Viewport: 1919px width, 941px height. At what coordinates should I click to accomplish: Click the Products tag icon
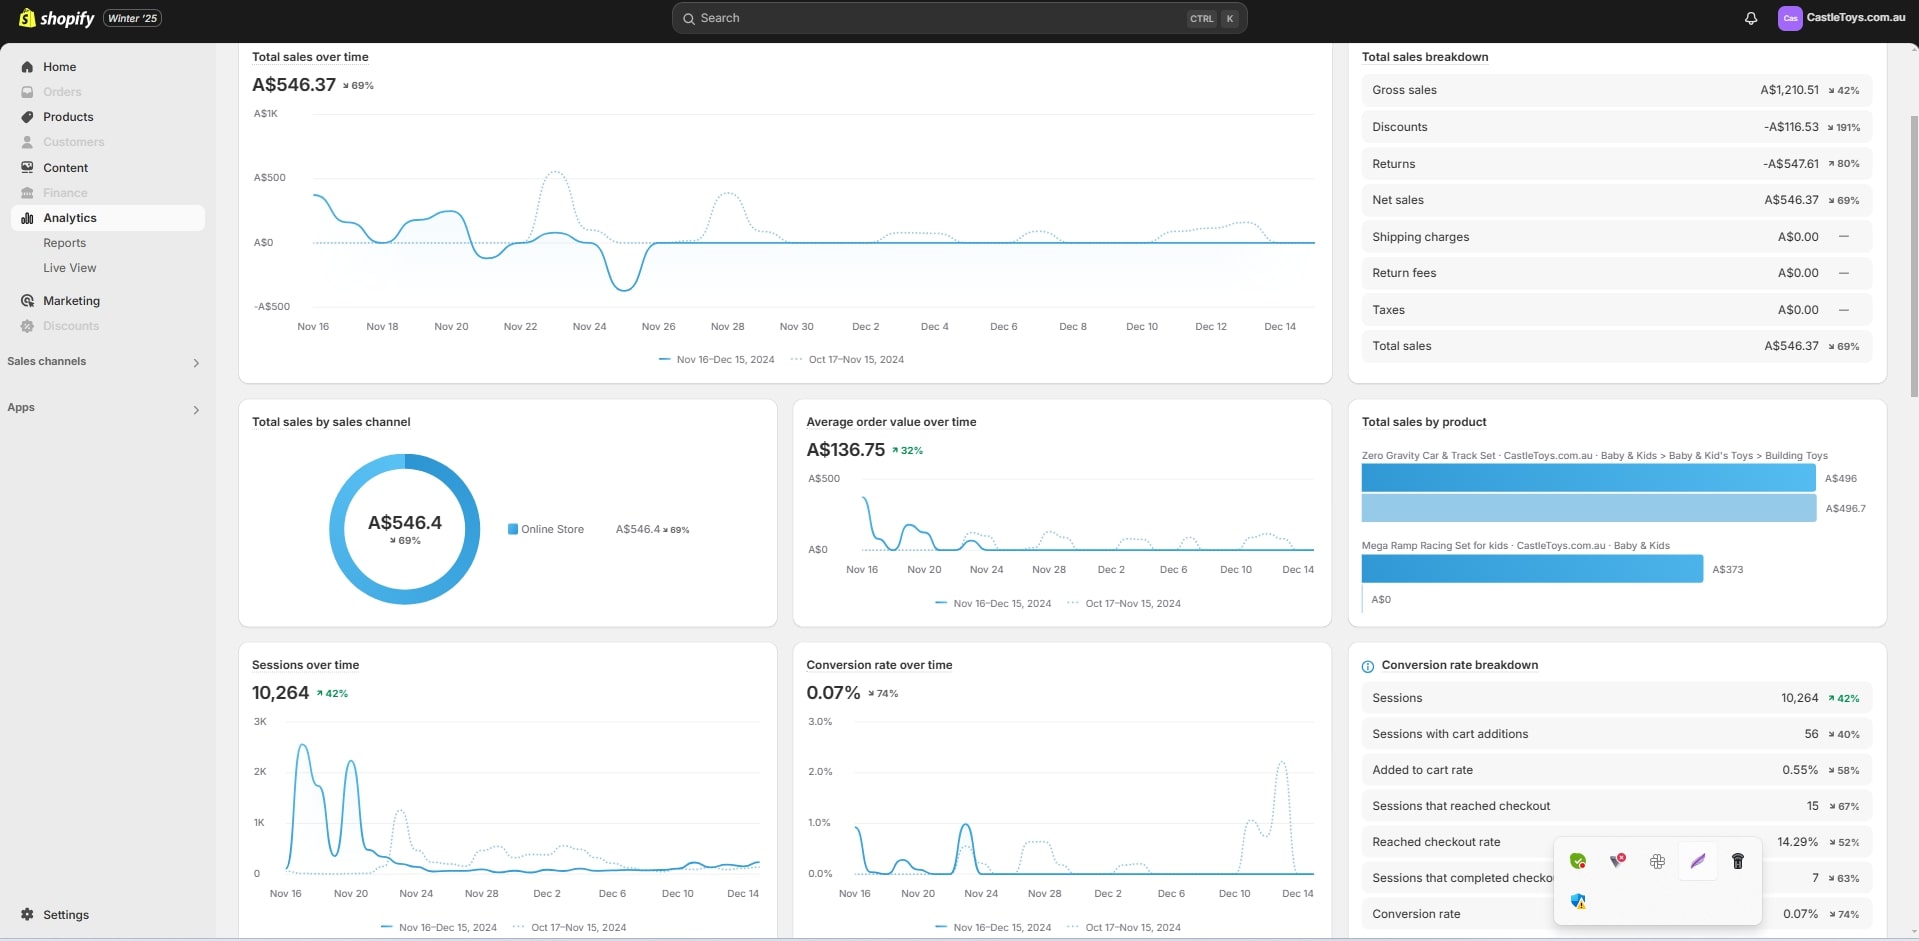point(27,117)
